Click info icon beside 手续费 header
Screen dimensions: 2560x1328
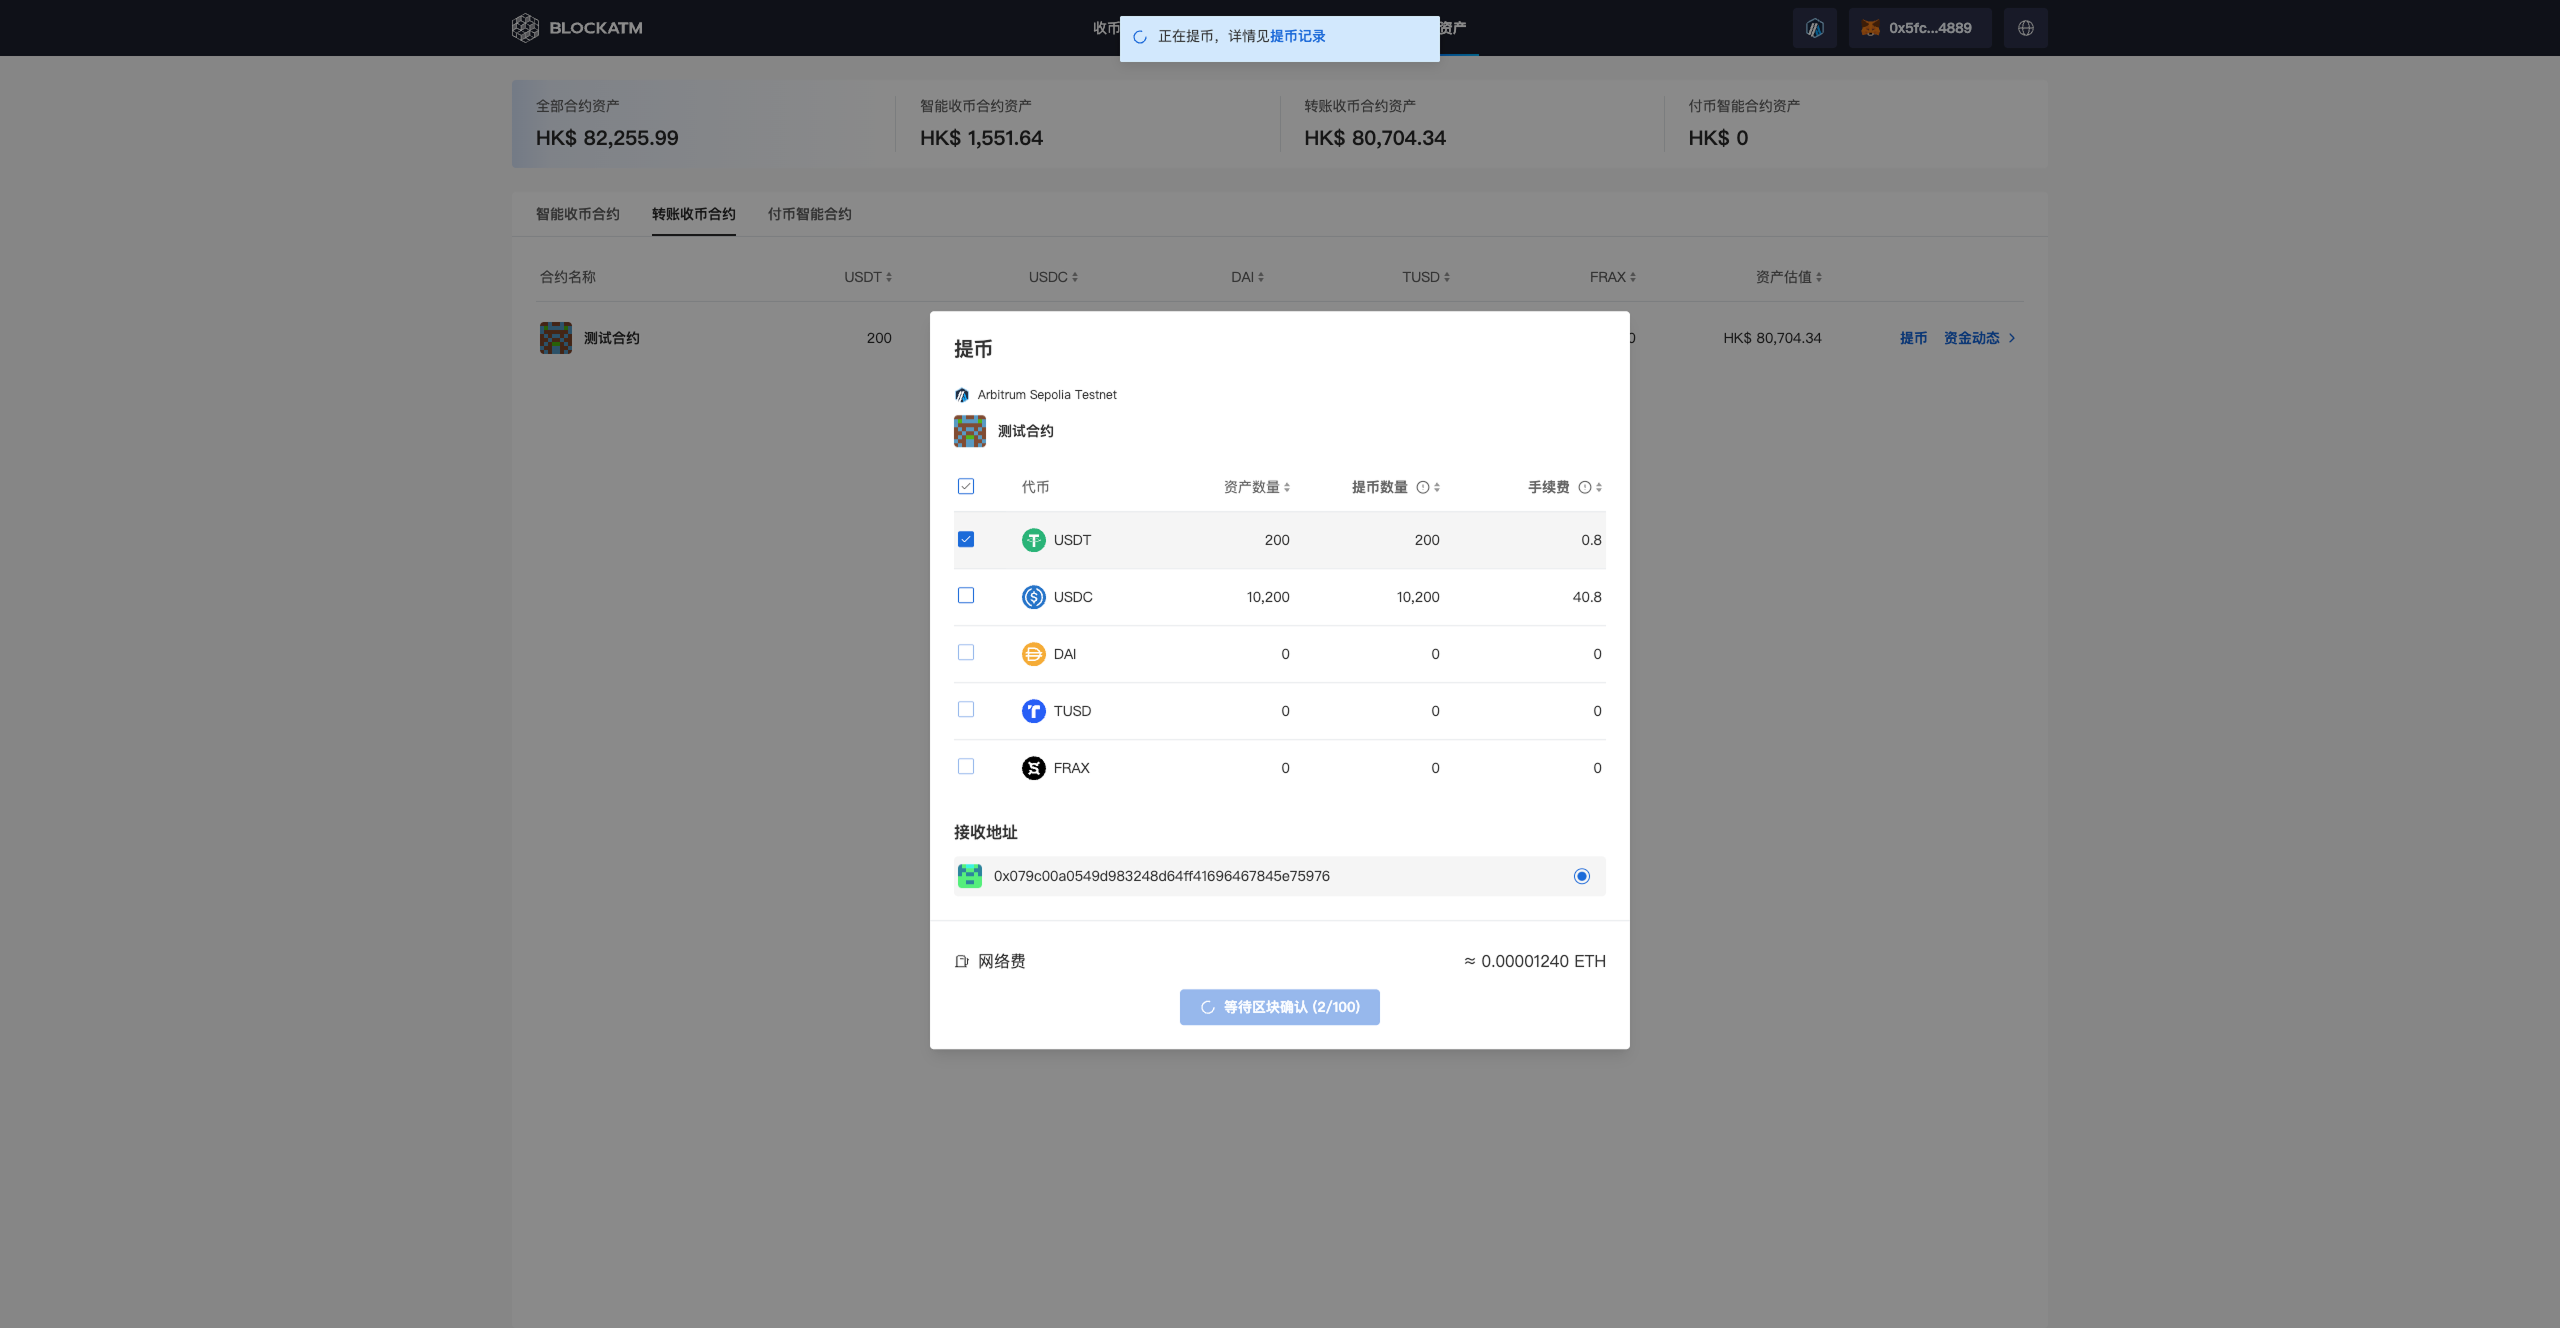tap(1584, 487)
